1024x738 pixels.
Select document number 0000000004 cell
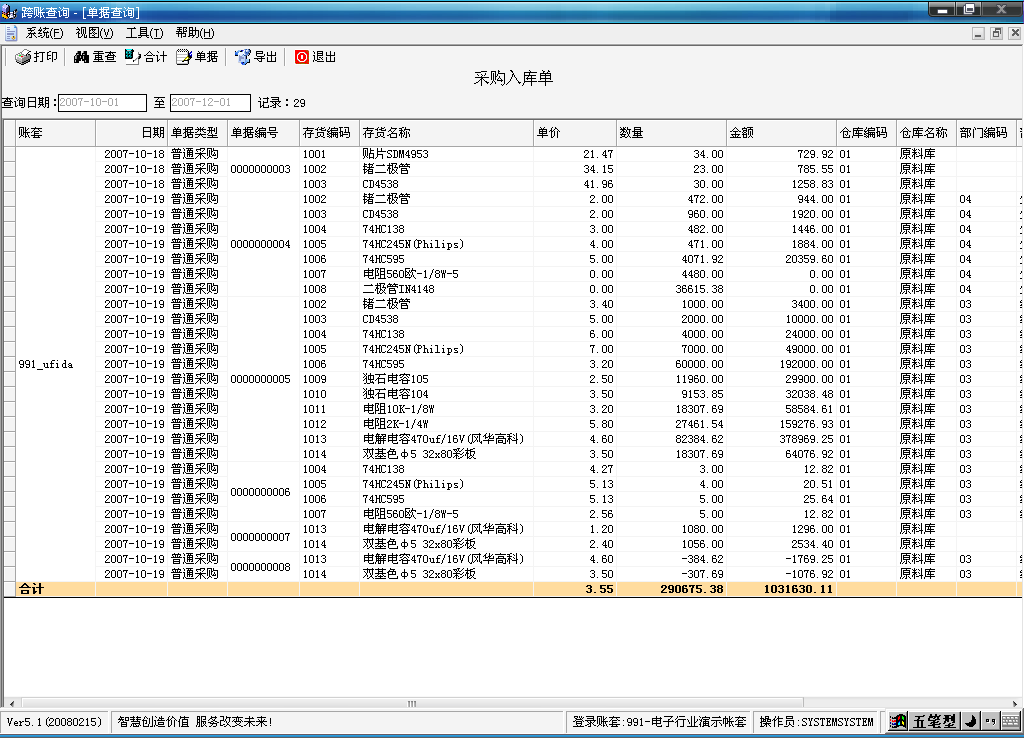click(x=263, y=244)
